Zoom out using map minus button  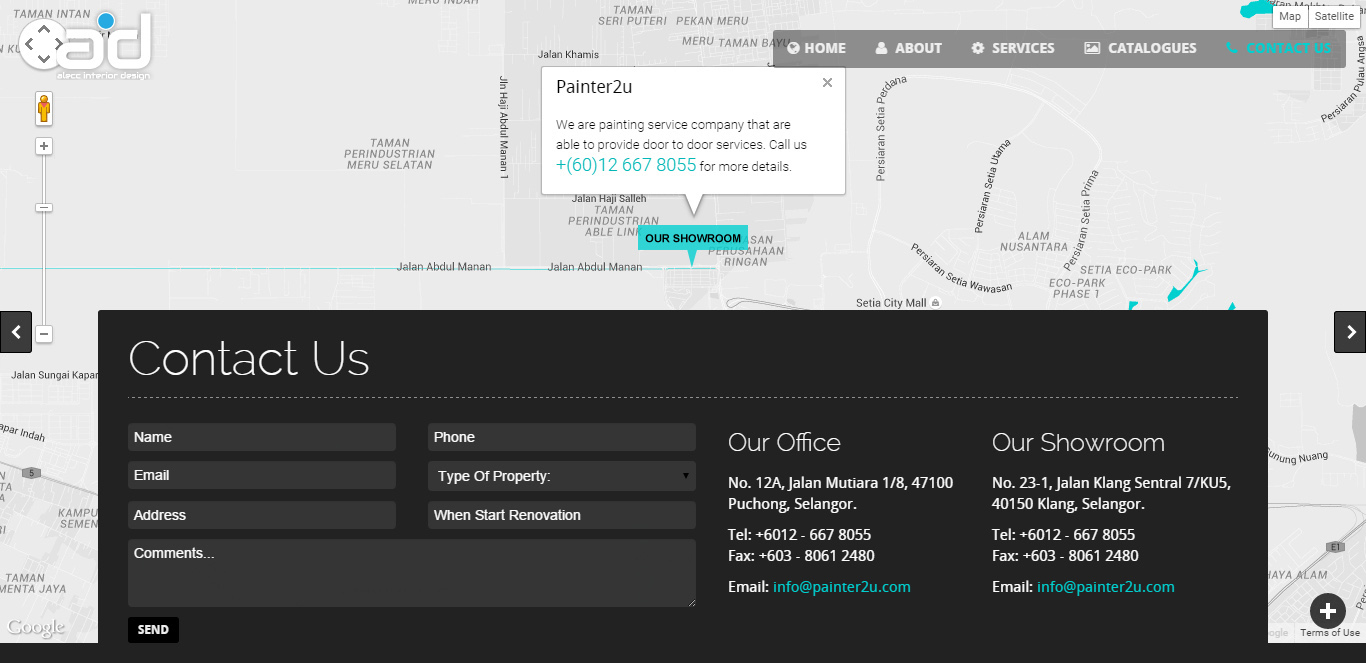coord(44,334)
